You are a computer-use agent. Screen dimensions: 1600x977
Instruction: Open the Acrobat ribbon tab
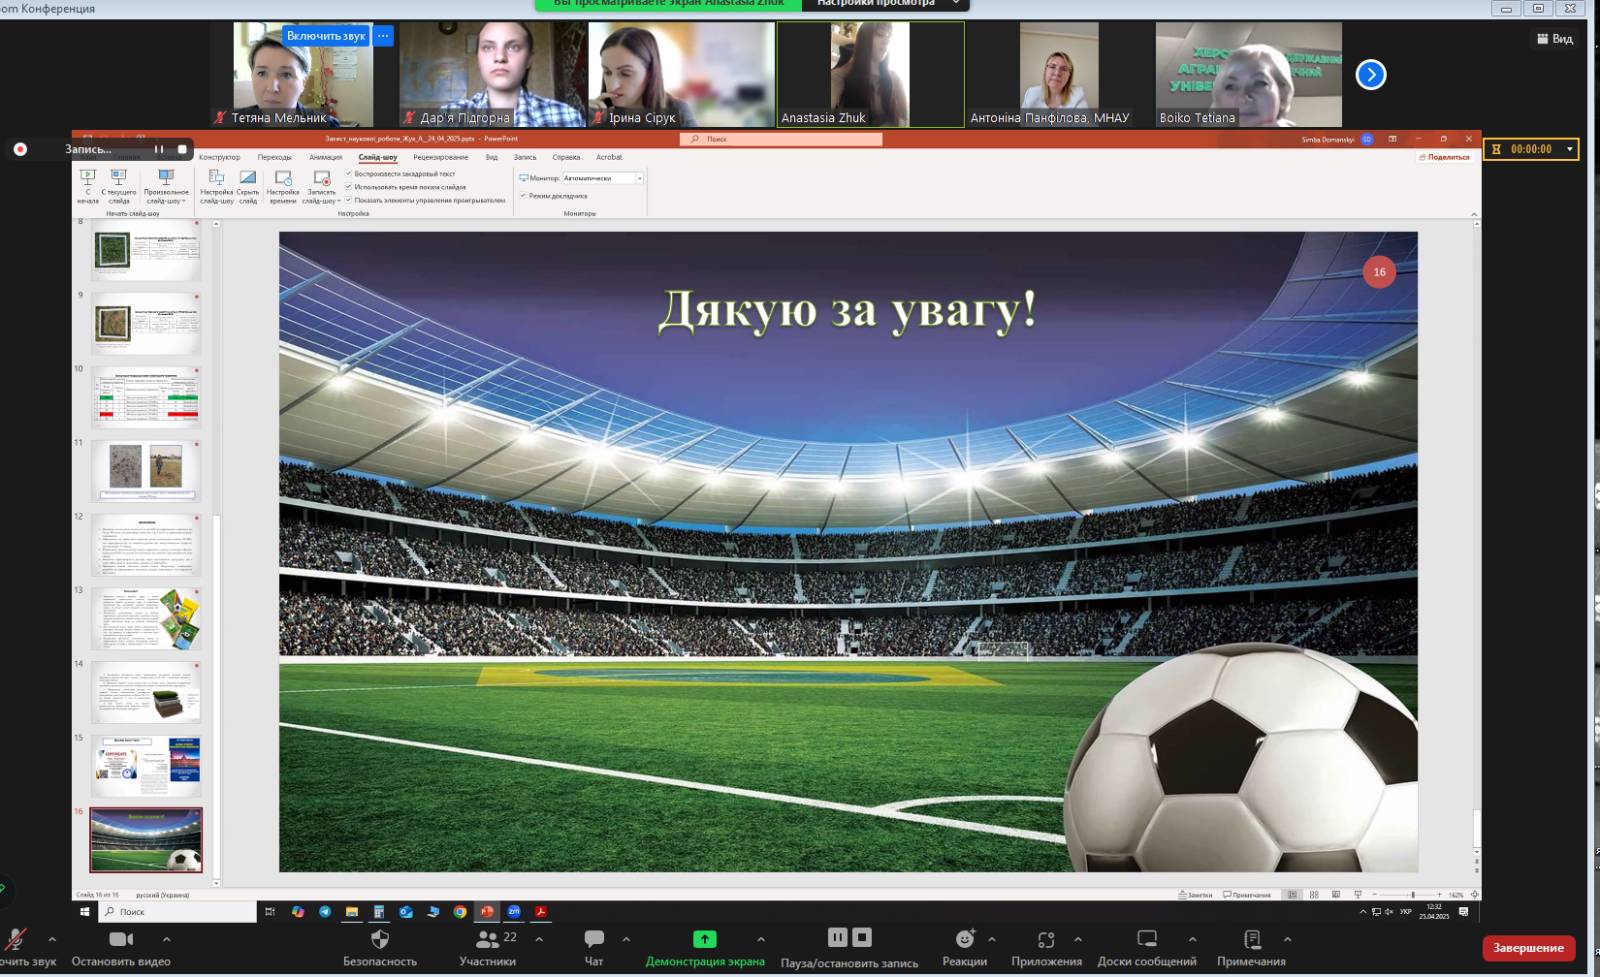coord(609,157)
